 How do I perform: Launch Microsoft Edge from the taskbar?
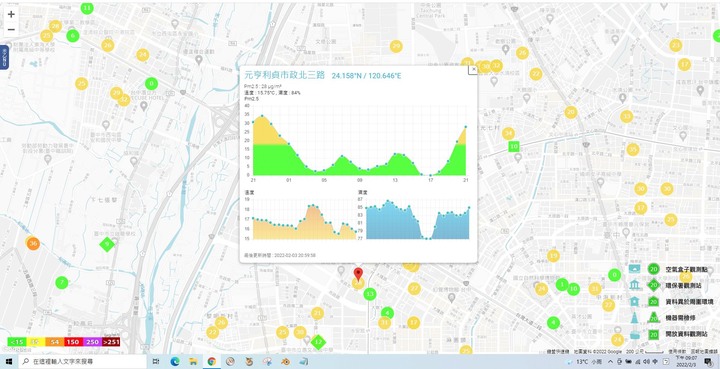tap(174, 362)
